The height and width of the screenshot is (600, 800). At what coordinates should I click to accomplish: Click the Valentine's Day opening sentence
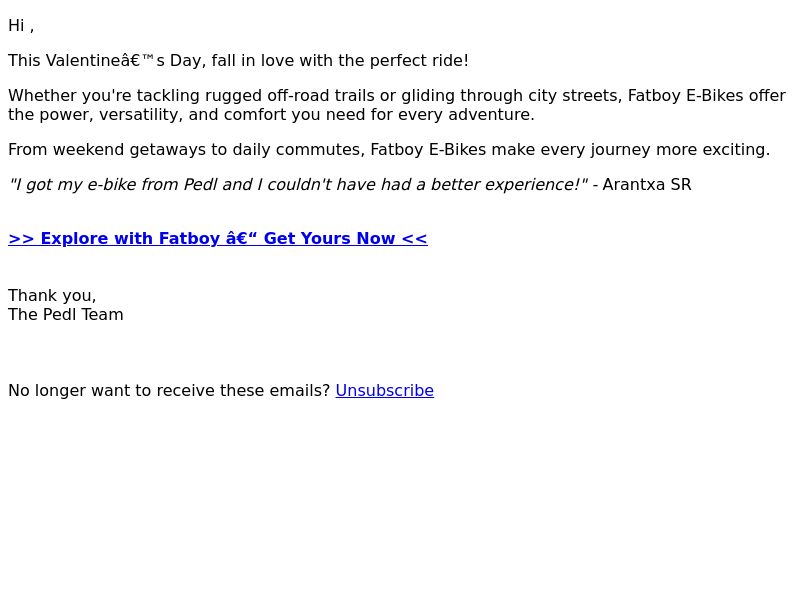coord(238,60)
